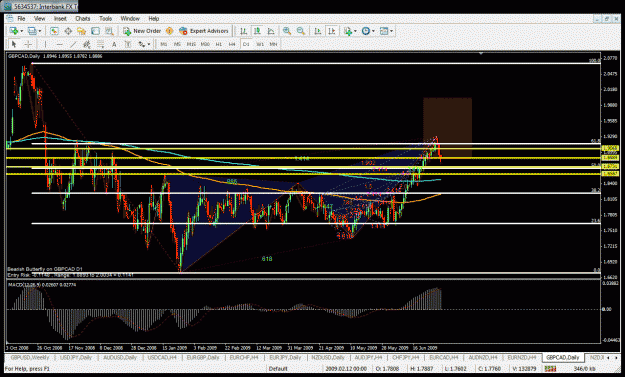Open the Strategy Tester icon
The width and height of the screenshot is (625, 377).
point(109,31)
